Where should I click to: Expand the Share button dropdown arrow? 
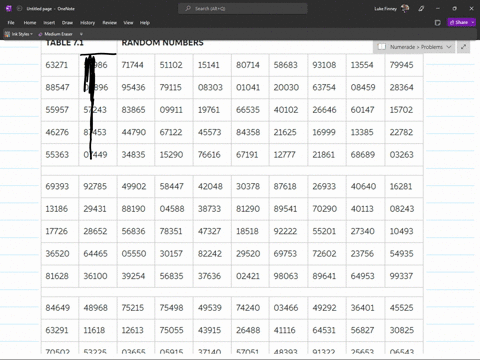(473, 22)
